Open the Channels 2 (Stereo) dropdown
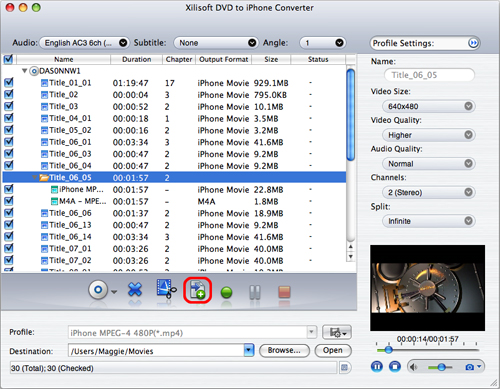 tap(429, 192)
